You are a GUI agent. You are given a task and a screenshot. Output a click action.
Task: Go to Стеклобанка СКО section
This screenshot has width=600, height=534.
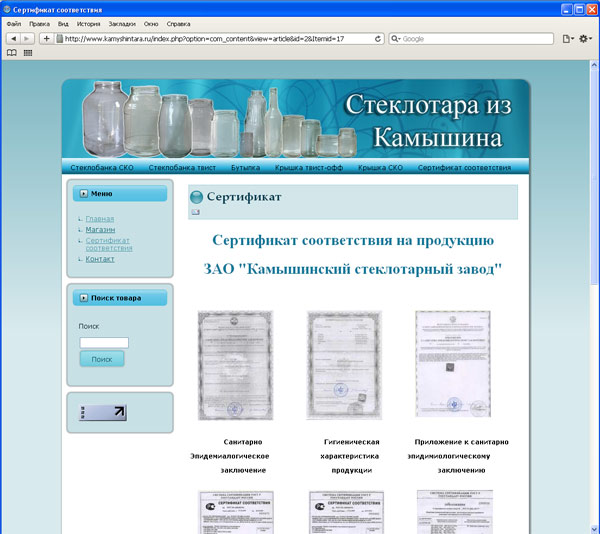102,168
